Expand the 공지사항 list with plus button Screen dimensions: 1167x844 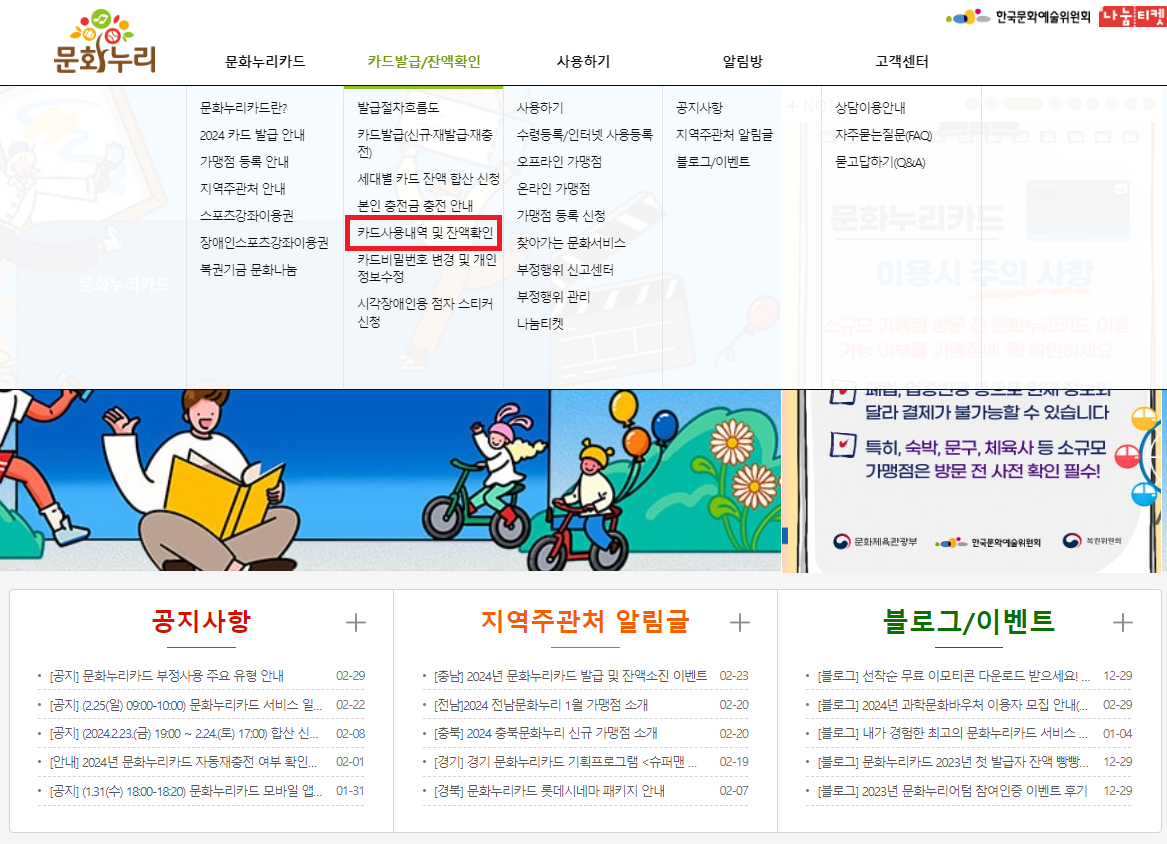[x=354, y=622]
